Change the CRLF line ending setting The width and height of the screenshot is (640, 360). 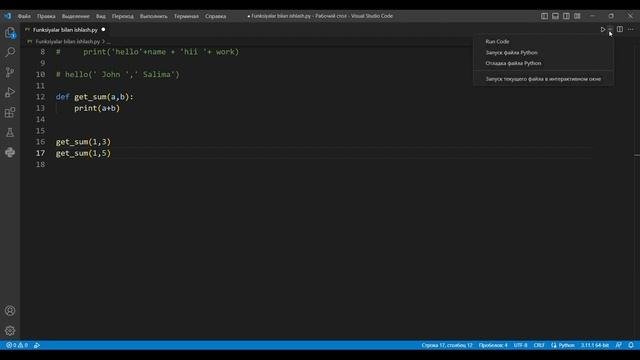539,345
